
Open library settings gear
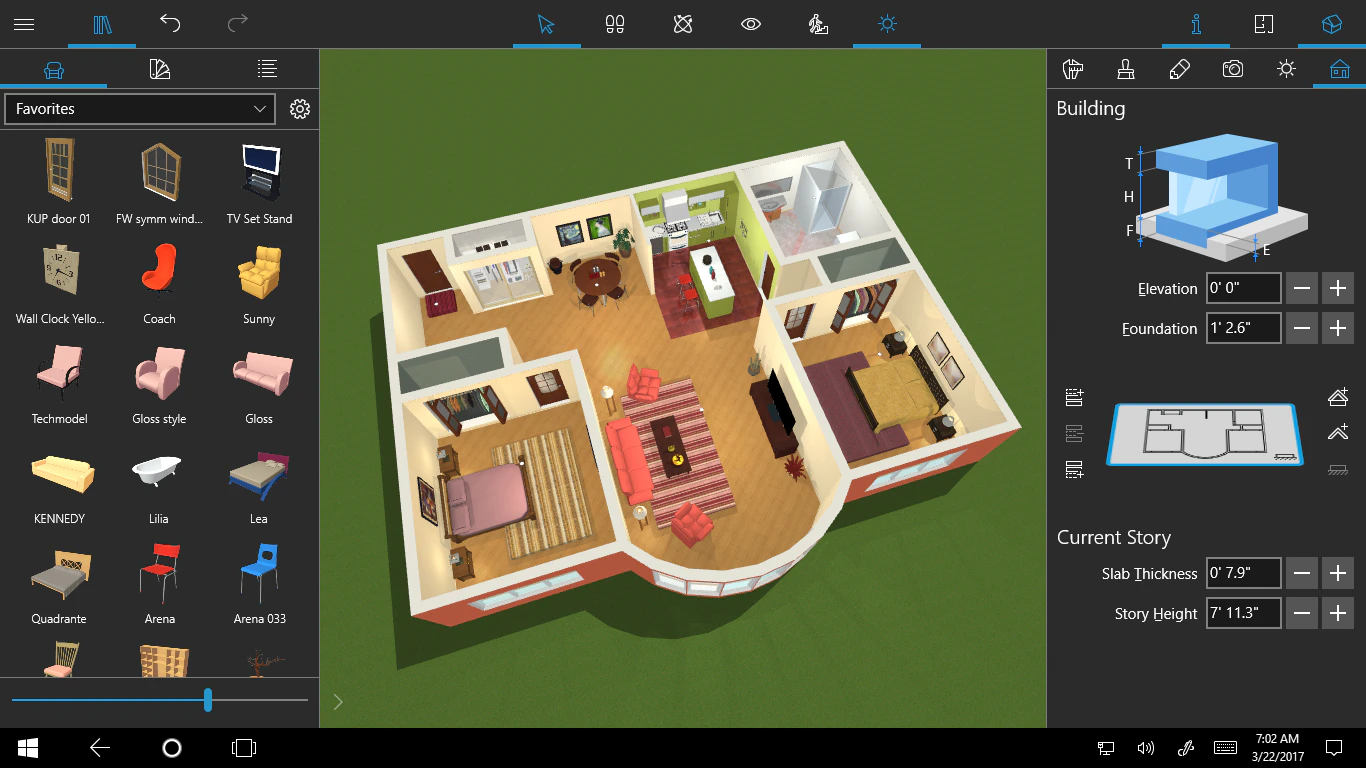(300, 108)
